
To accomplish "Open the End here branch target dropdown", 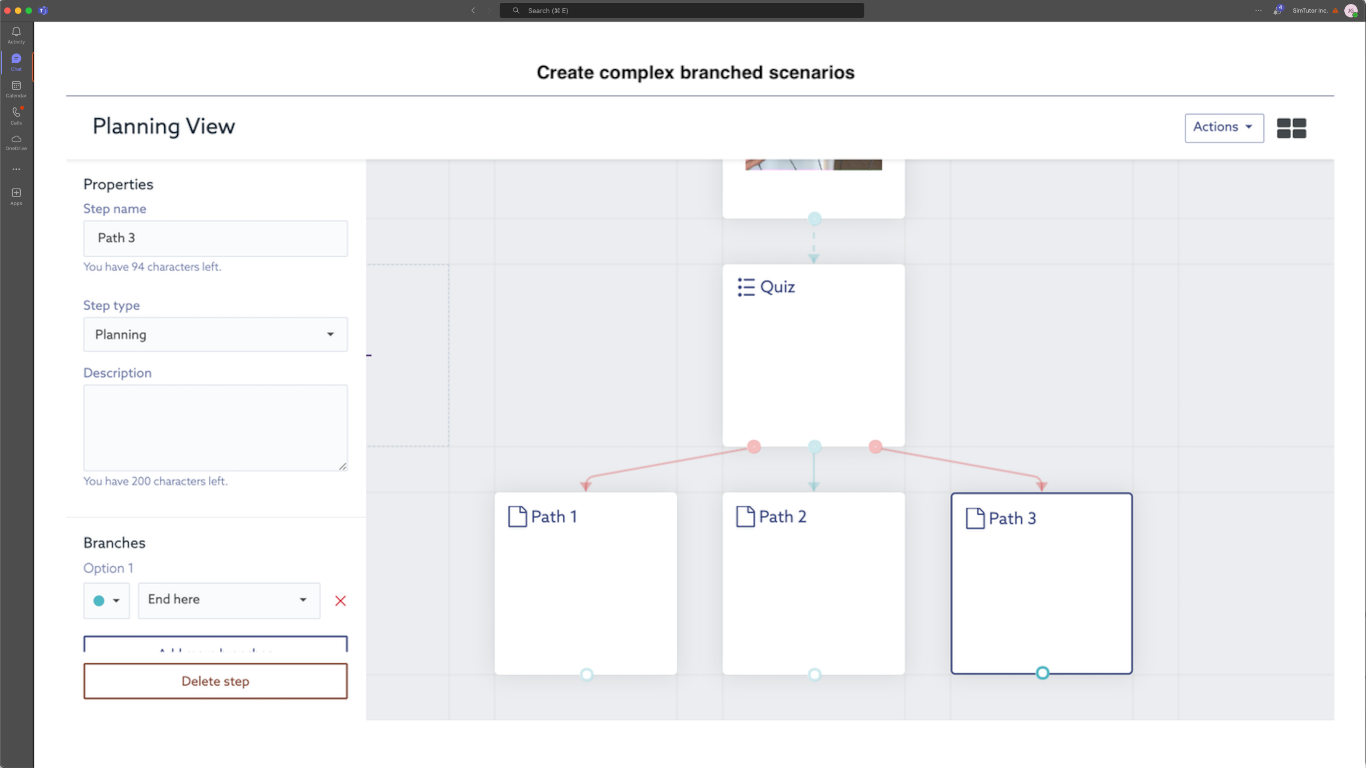I will click(229, 600).
